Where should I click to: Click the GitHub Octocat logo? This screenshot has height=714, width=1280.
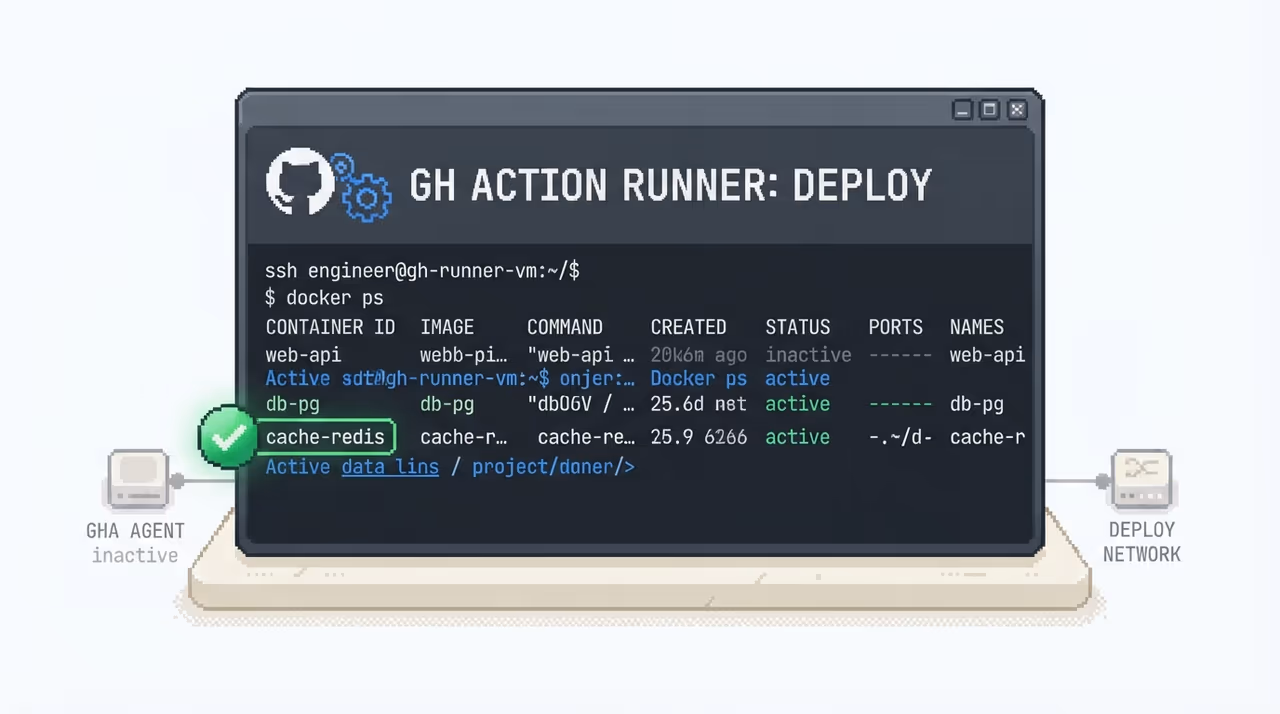coord(300,182)
